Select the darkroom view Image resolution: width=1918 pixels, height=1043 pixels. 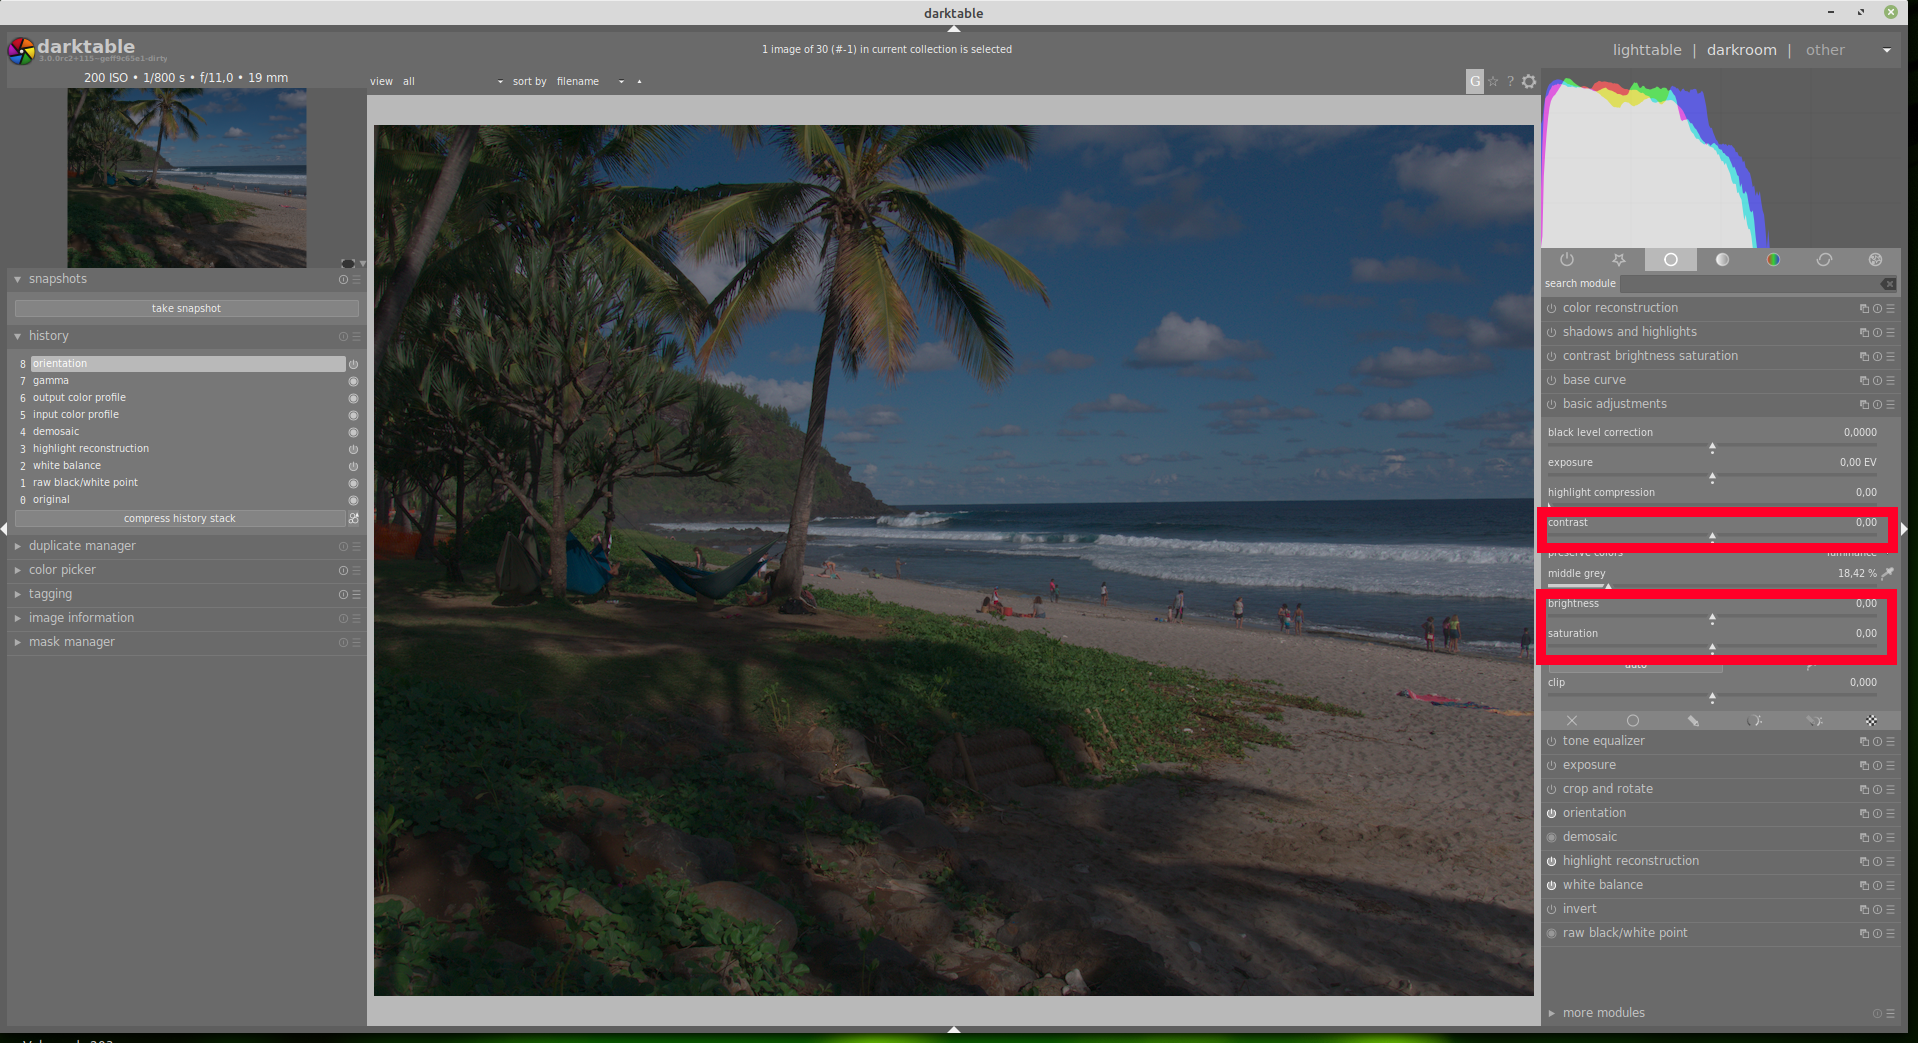1742,50
